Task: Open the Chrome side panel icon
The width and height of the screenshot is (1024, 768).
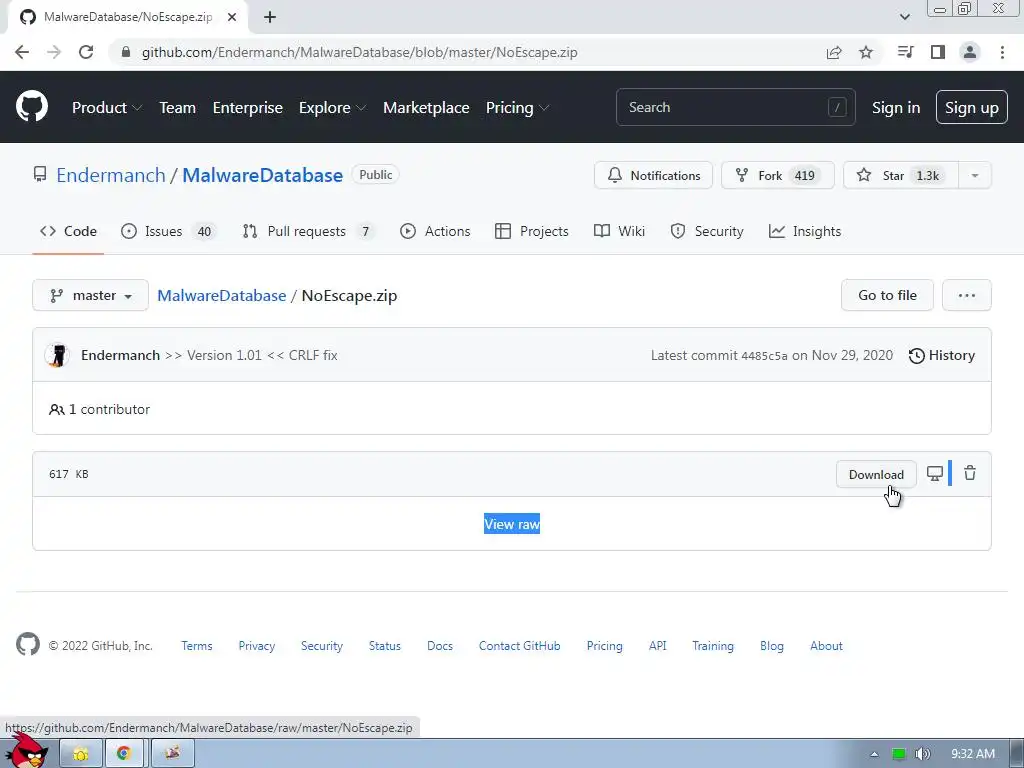Action: coord(938,52)
